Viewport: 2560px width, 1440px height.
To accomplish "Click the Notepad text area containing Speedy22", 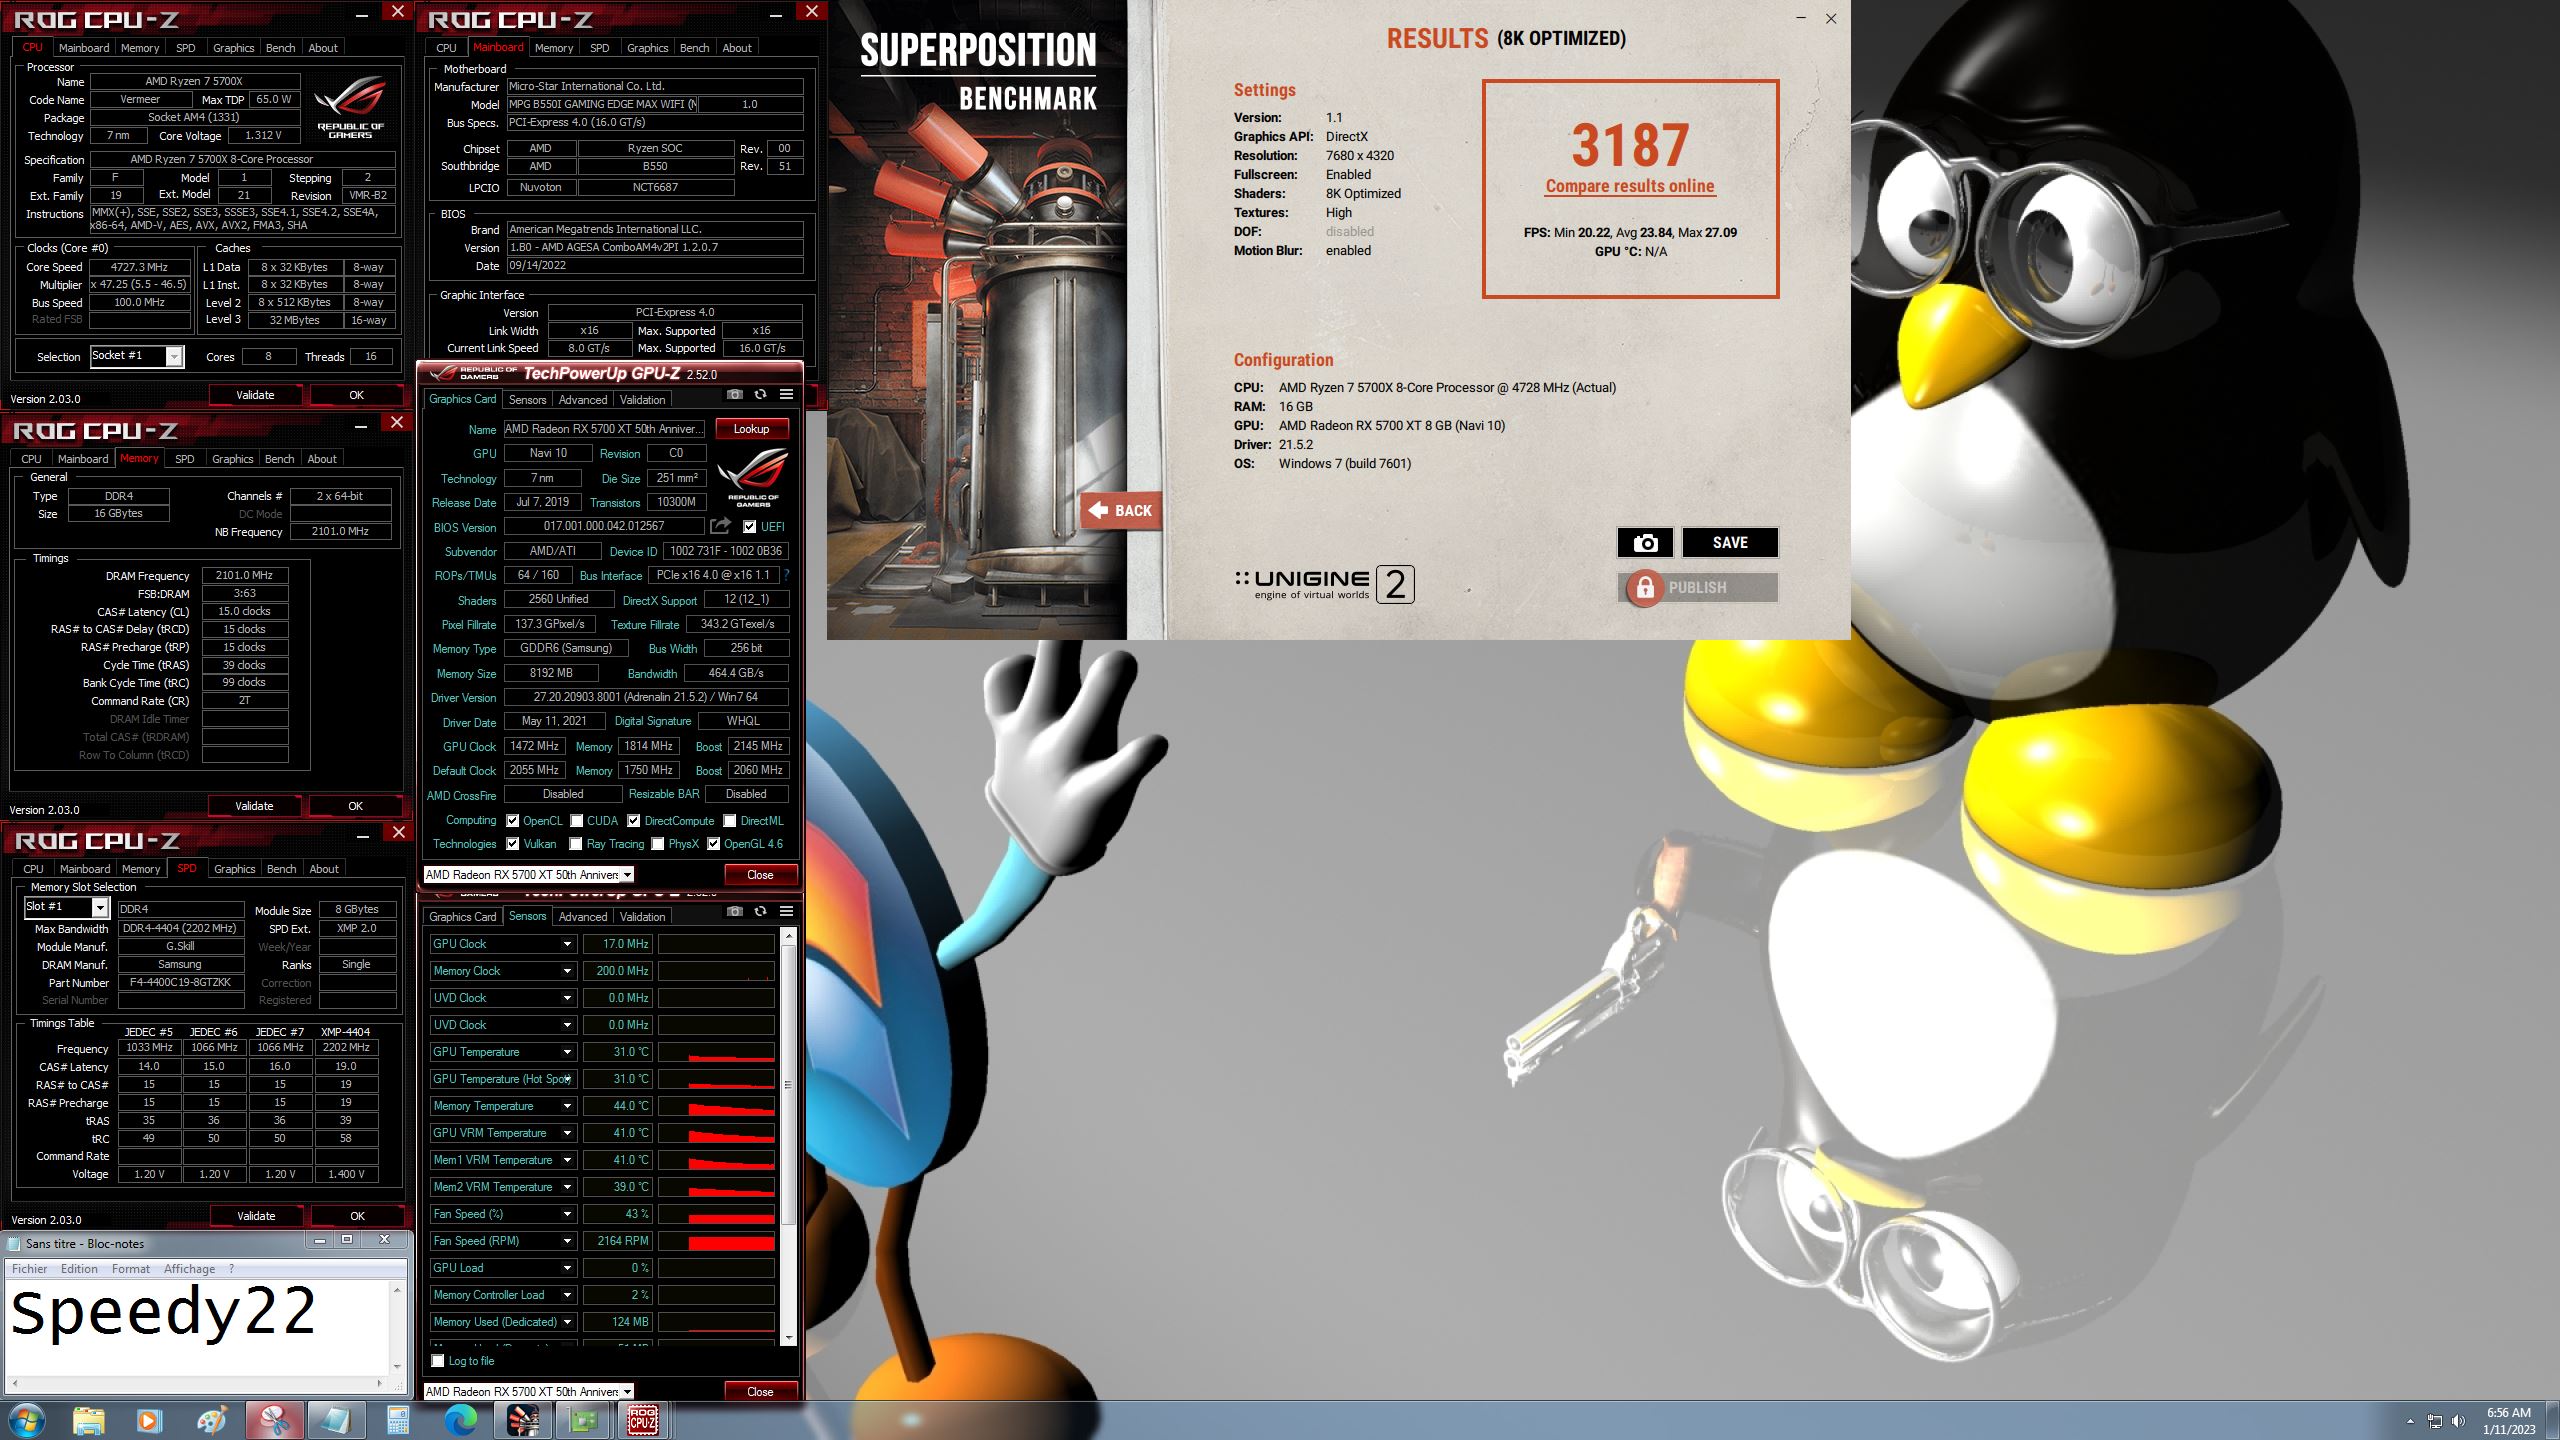I will (195, 1327).
